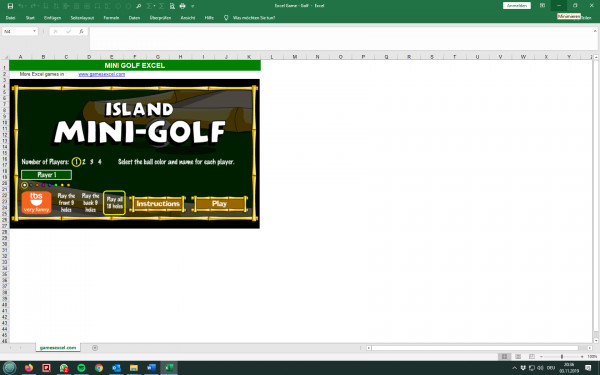Select 2 players option
The height and width of the screenshot is (375, 600).
click(x=84, y=162)
